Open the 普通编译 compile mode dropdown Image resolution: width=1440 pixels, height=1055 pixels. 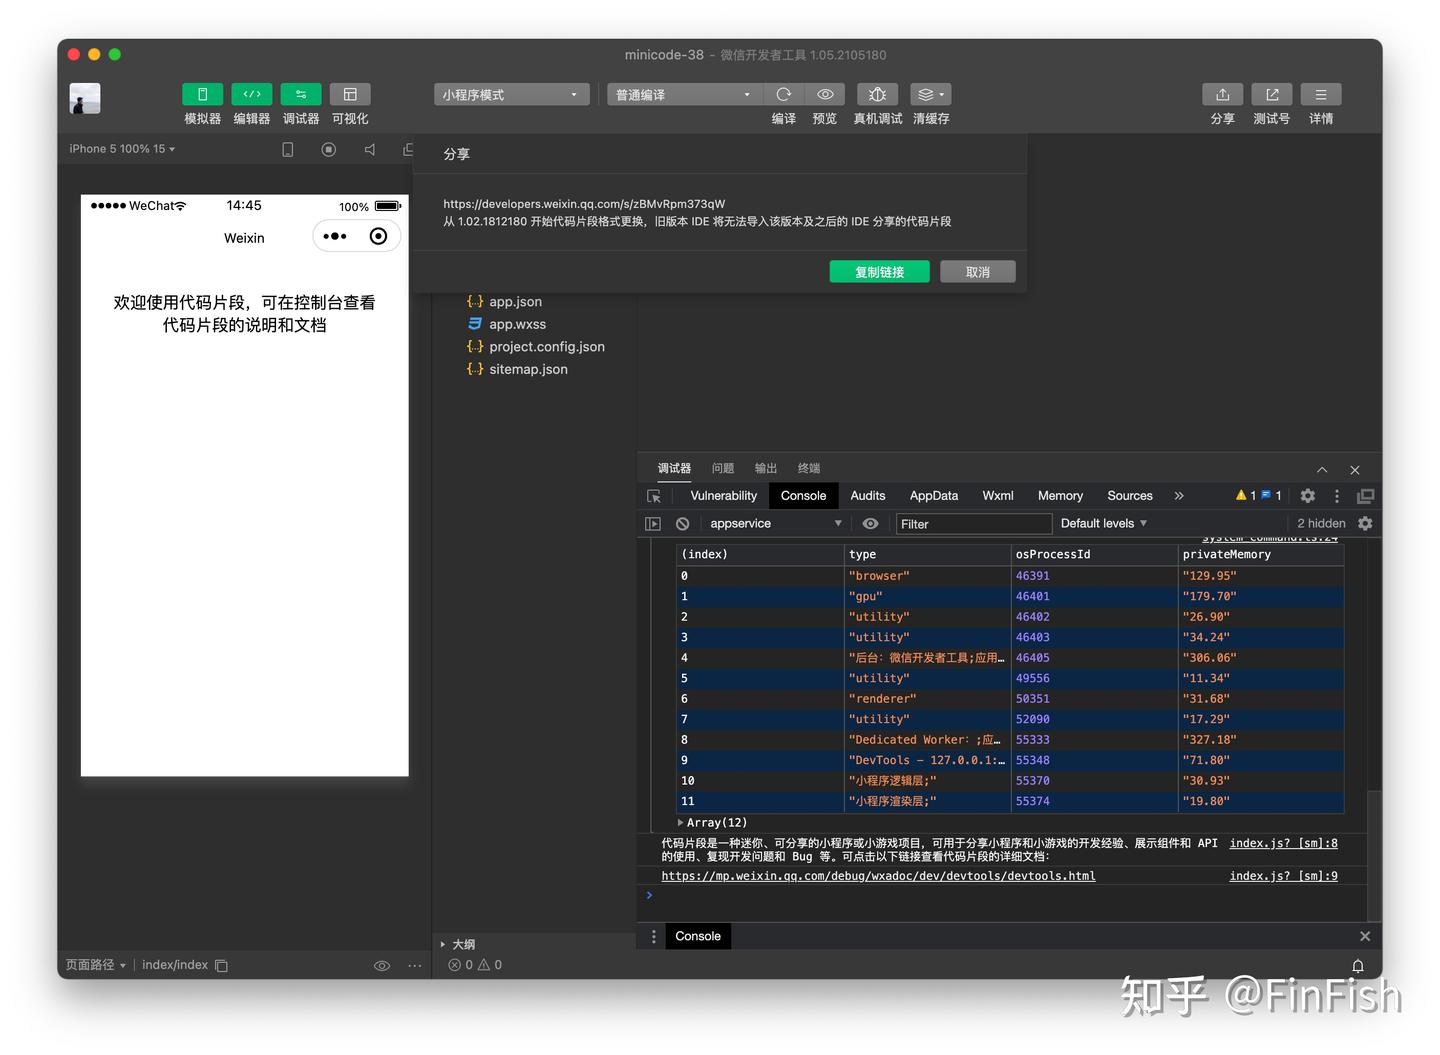point(684,94)
